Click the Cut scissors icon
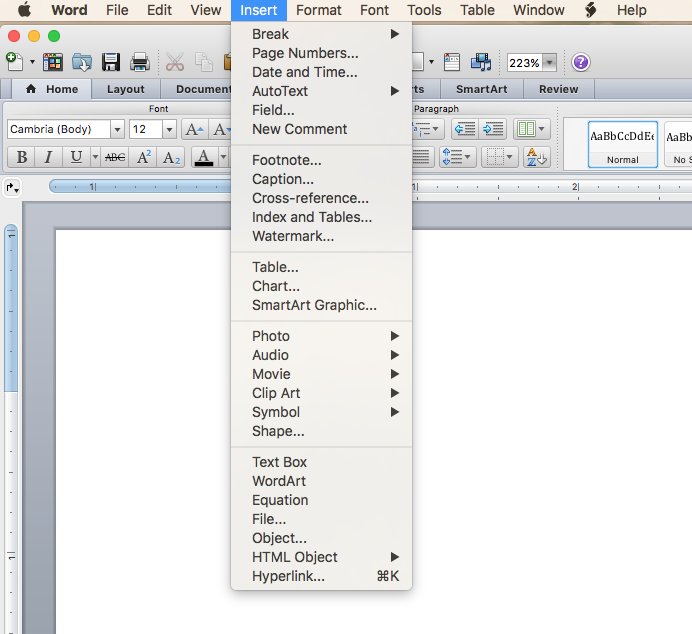The image size is (692, 634). (175, 62)
